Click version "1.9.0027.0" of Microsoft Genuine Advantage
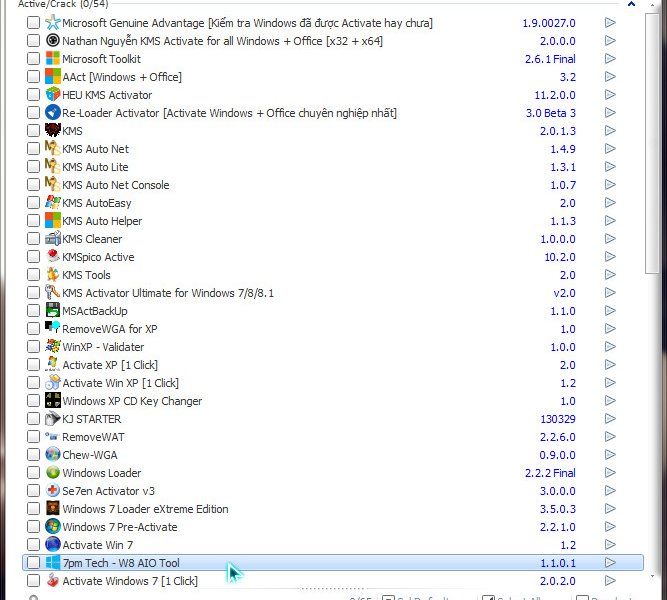This screenshot has width=667, height=600. tap(549, 23)
